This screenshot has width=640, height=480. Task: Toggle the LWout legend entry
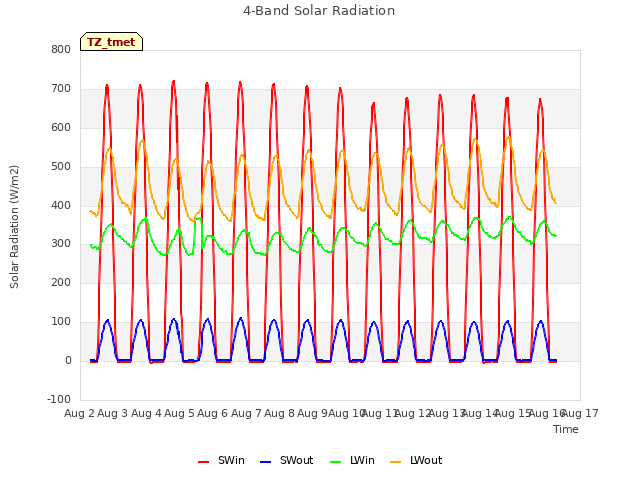416,460
